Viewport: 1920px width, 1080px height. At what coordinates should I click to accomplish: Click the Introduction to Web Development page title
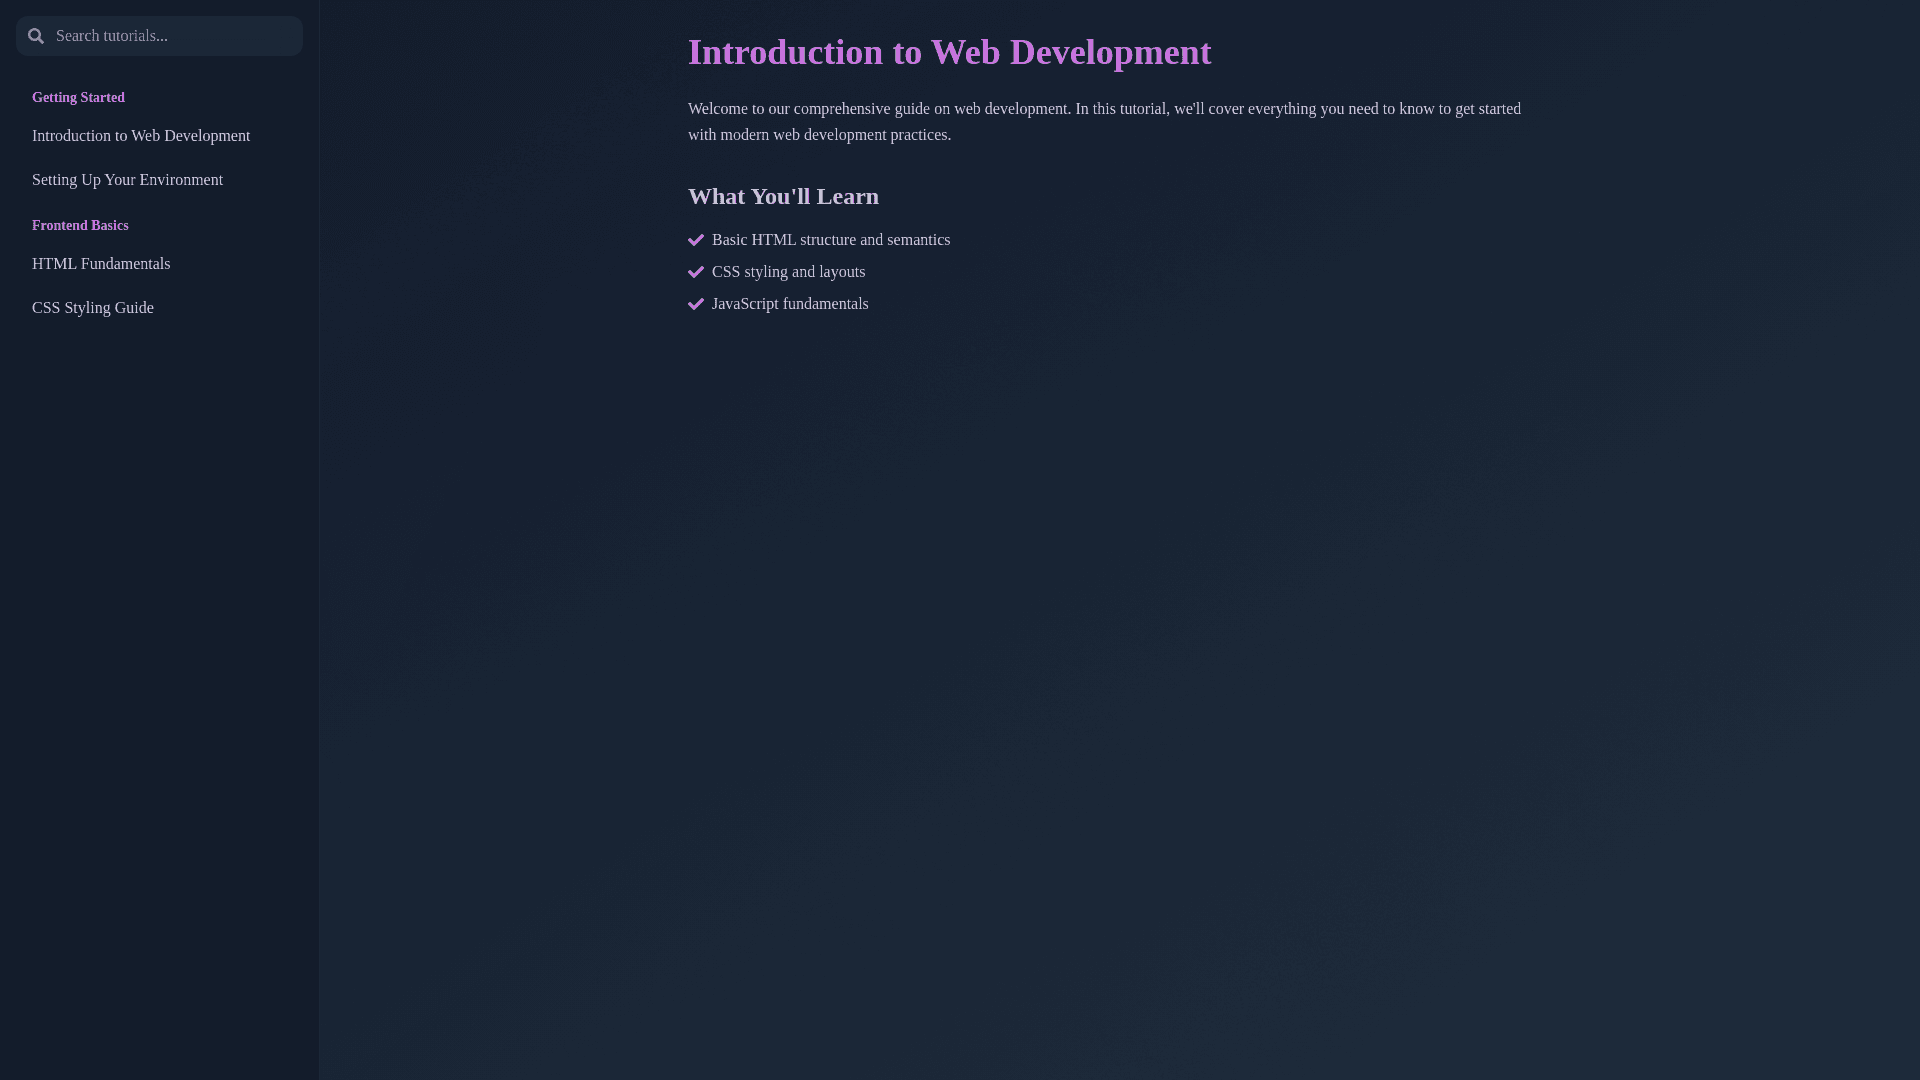[949, 53]
